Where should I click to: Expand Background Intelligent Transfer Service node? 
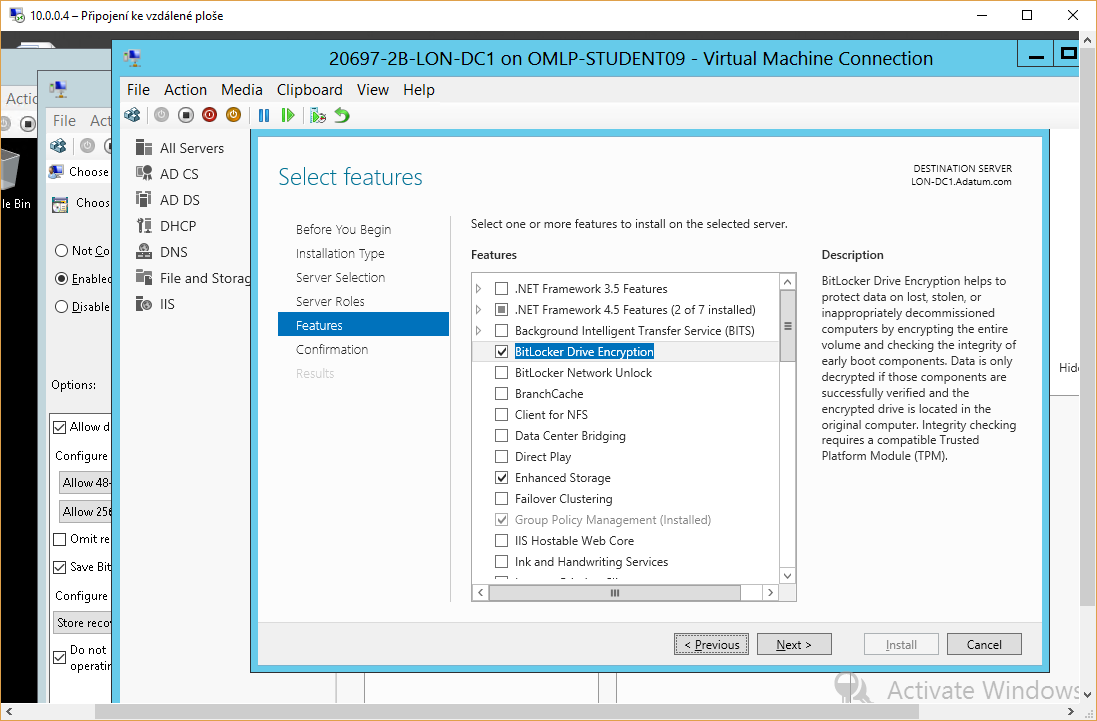479,330
